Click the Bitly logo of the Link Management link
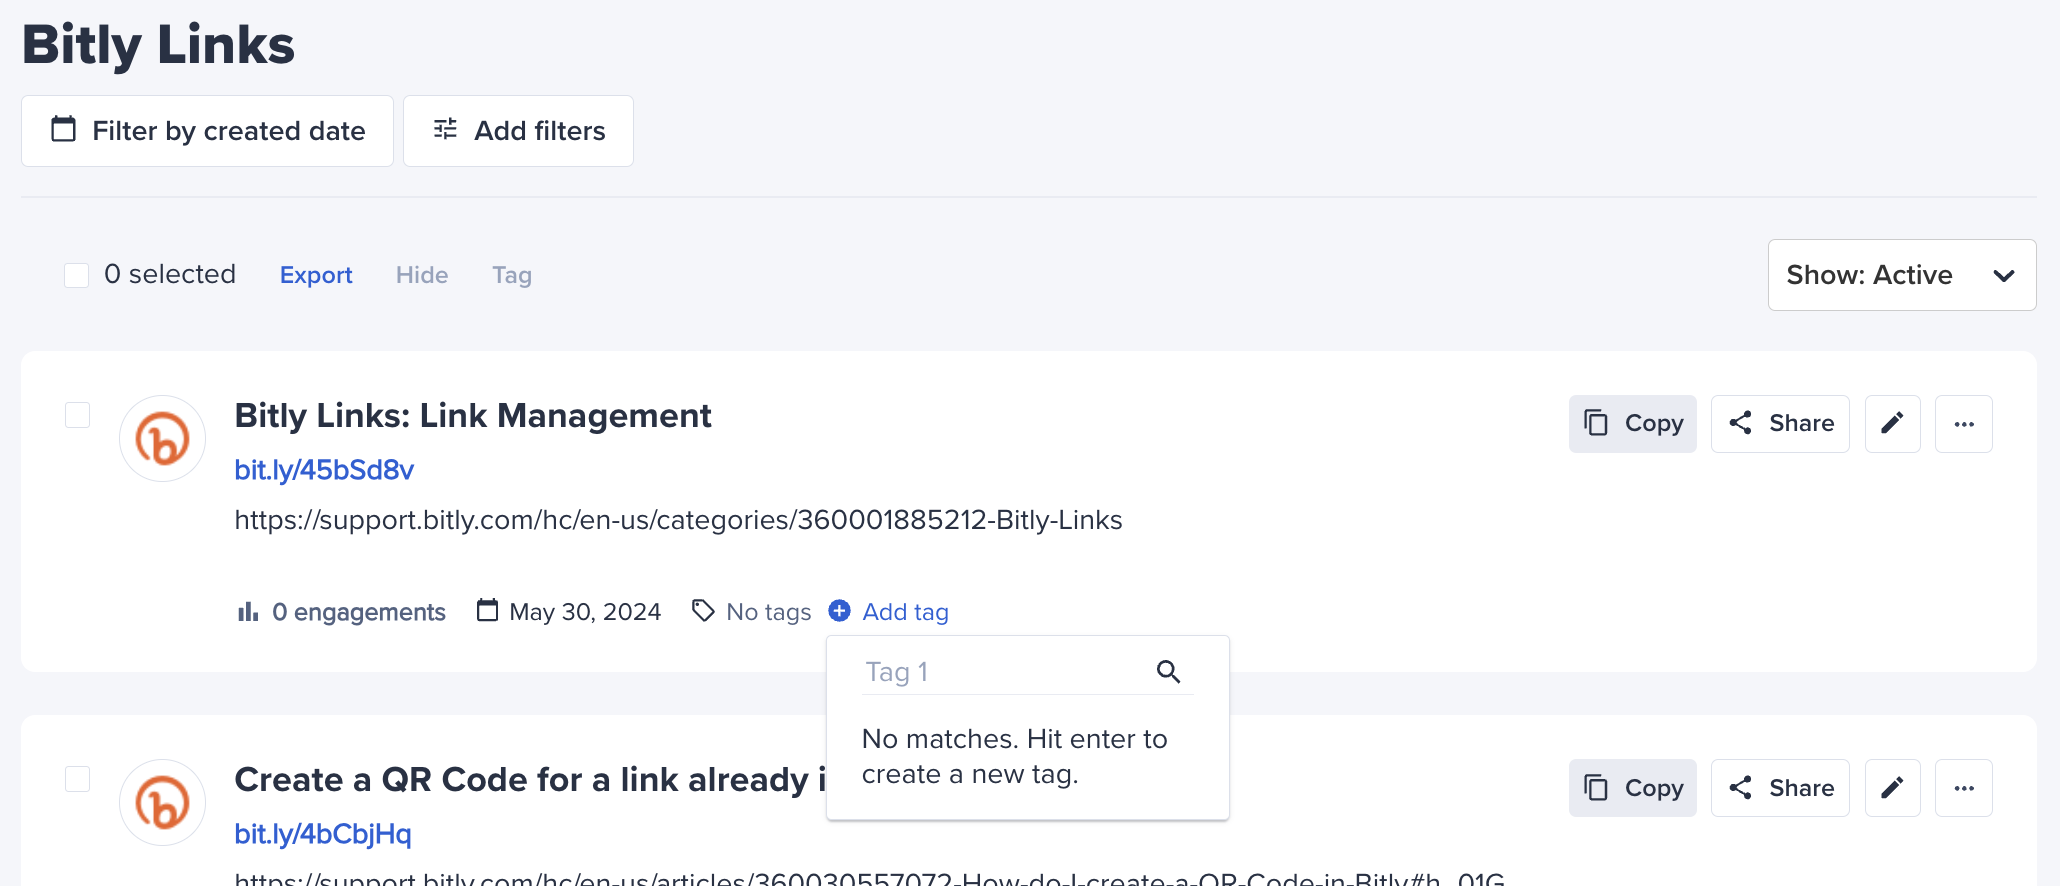Screen dimensions: 2060x886 [x=162, y=438]
